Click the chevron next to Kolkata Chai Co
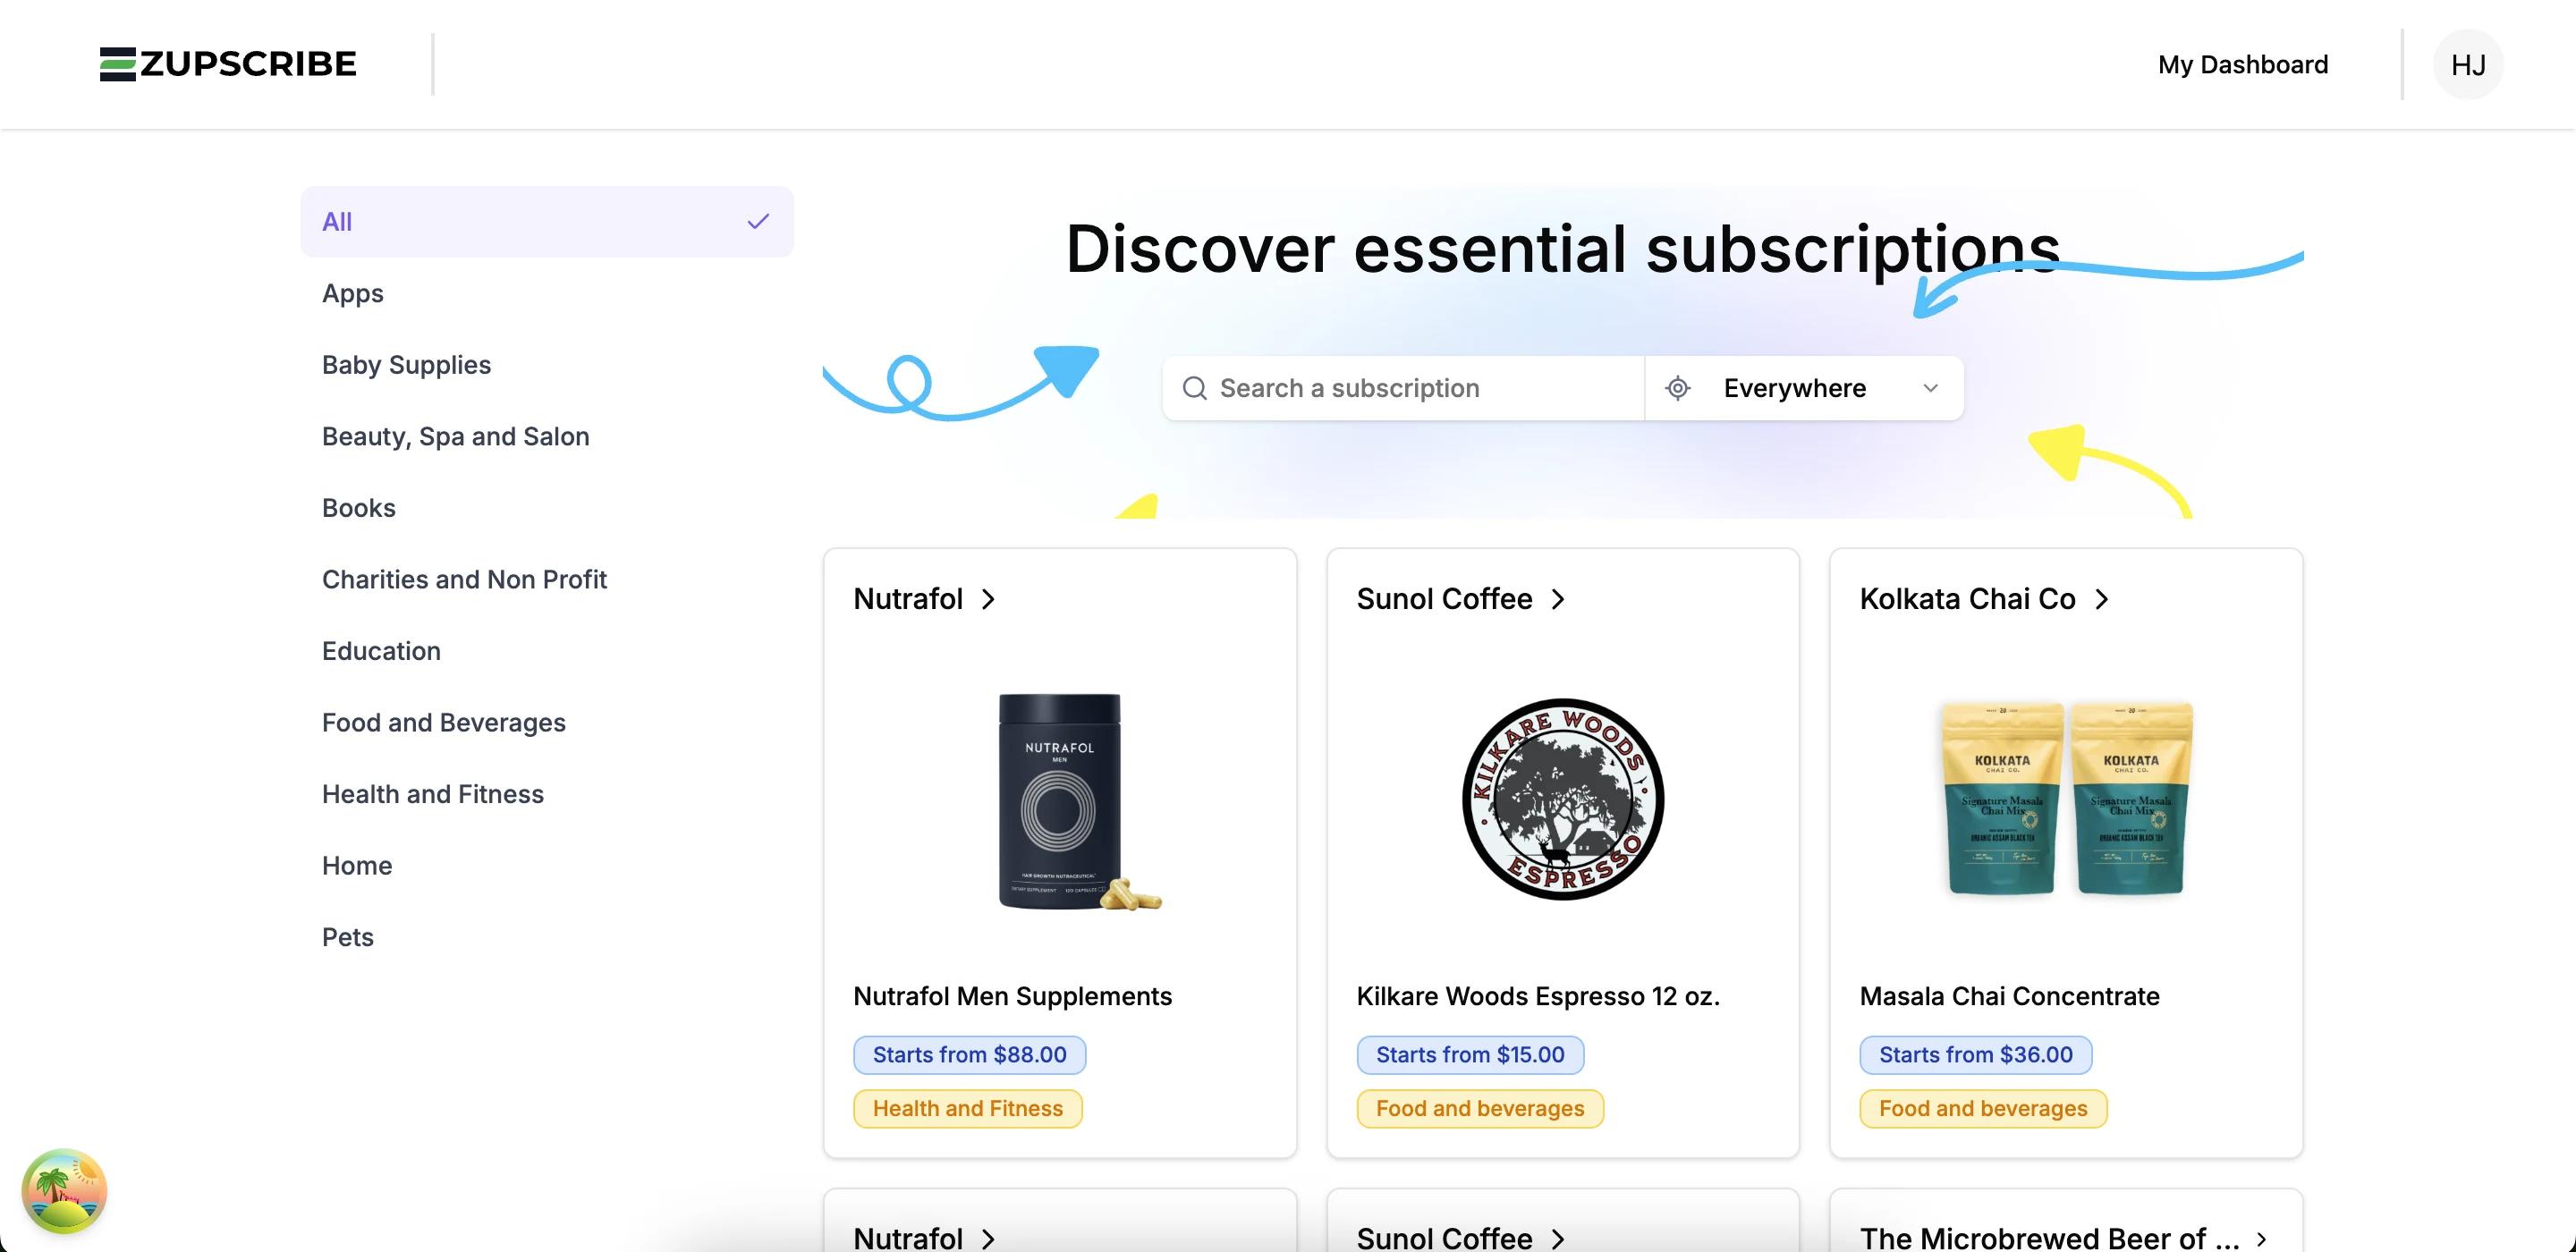This screenshot has width=2576, height=1252. 2102,599
